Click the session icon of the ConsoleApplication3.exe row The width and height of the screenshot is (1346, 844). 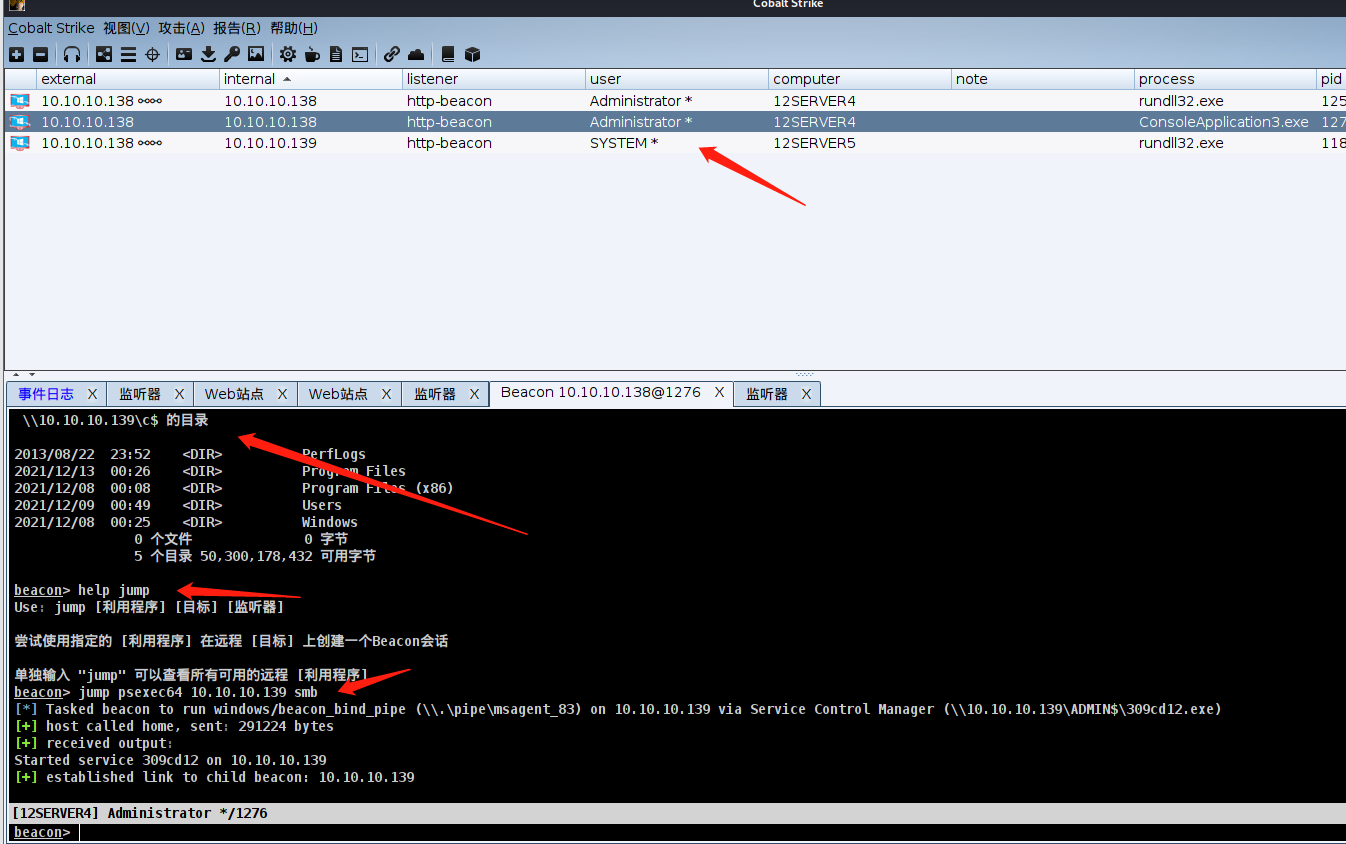click(x=20, y=122)
